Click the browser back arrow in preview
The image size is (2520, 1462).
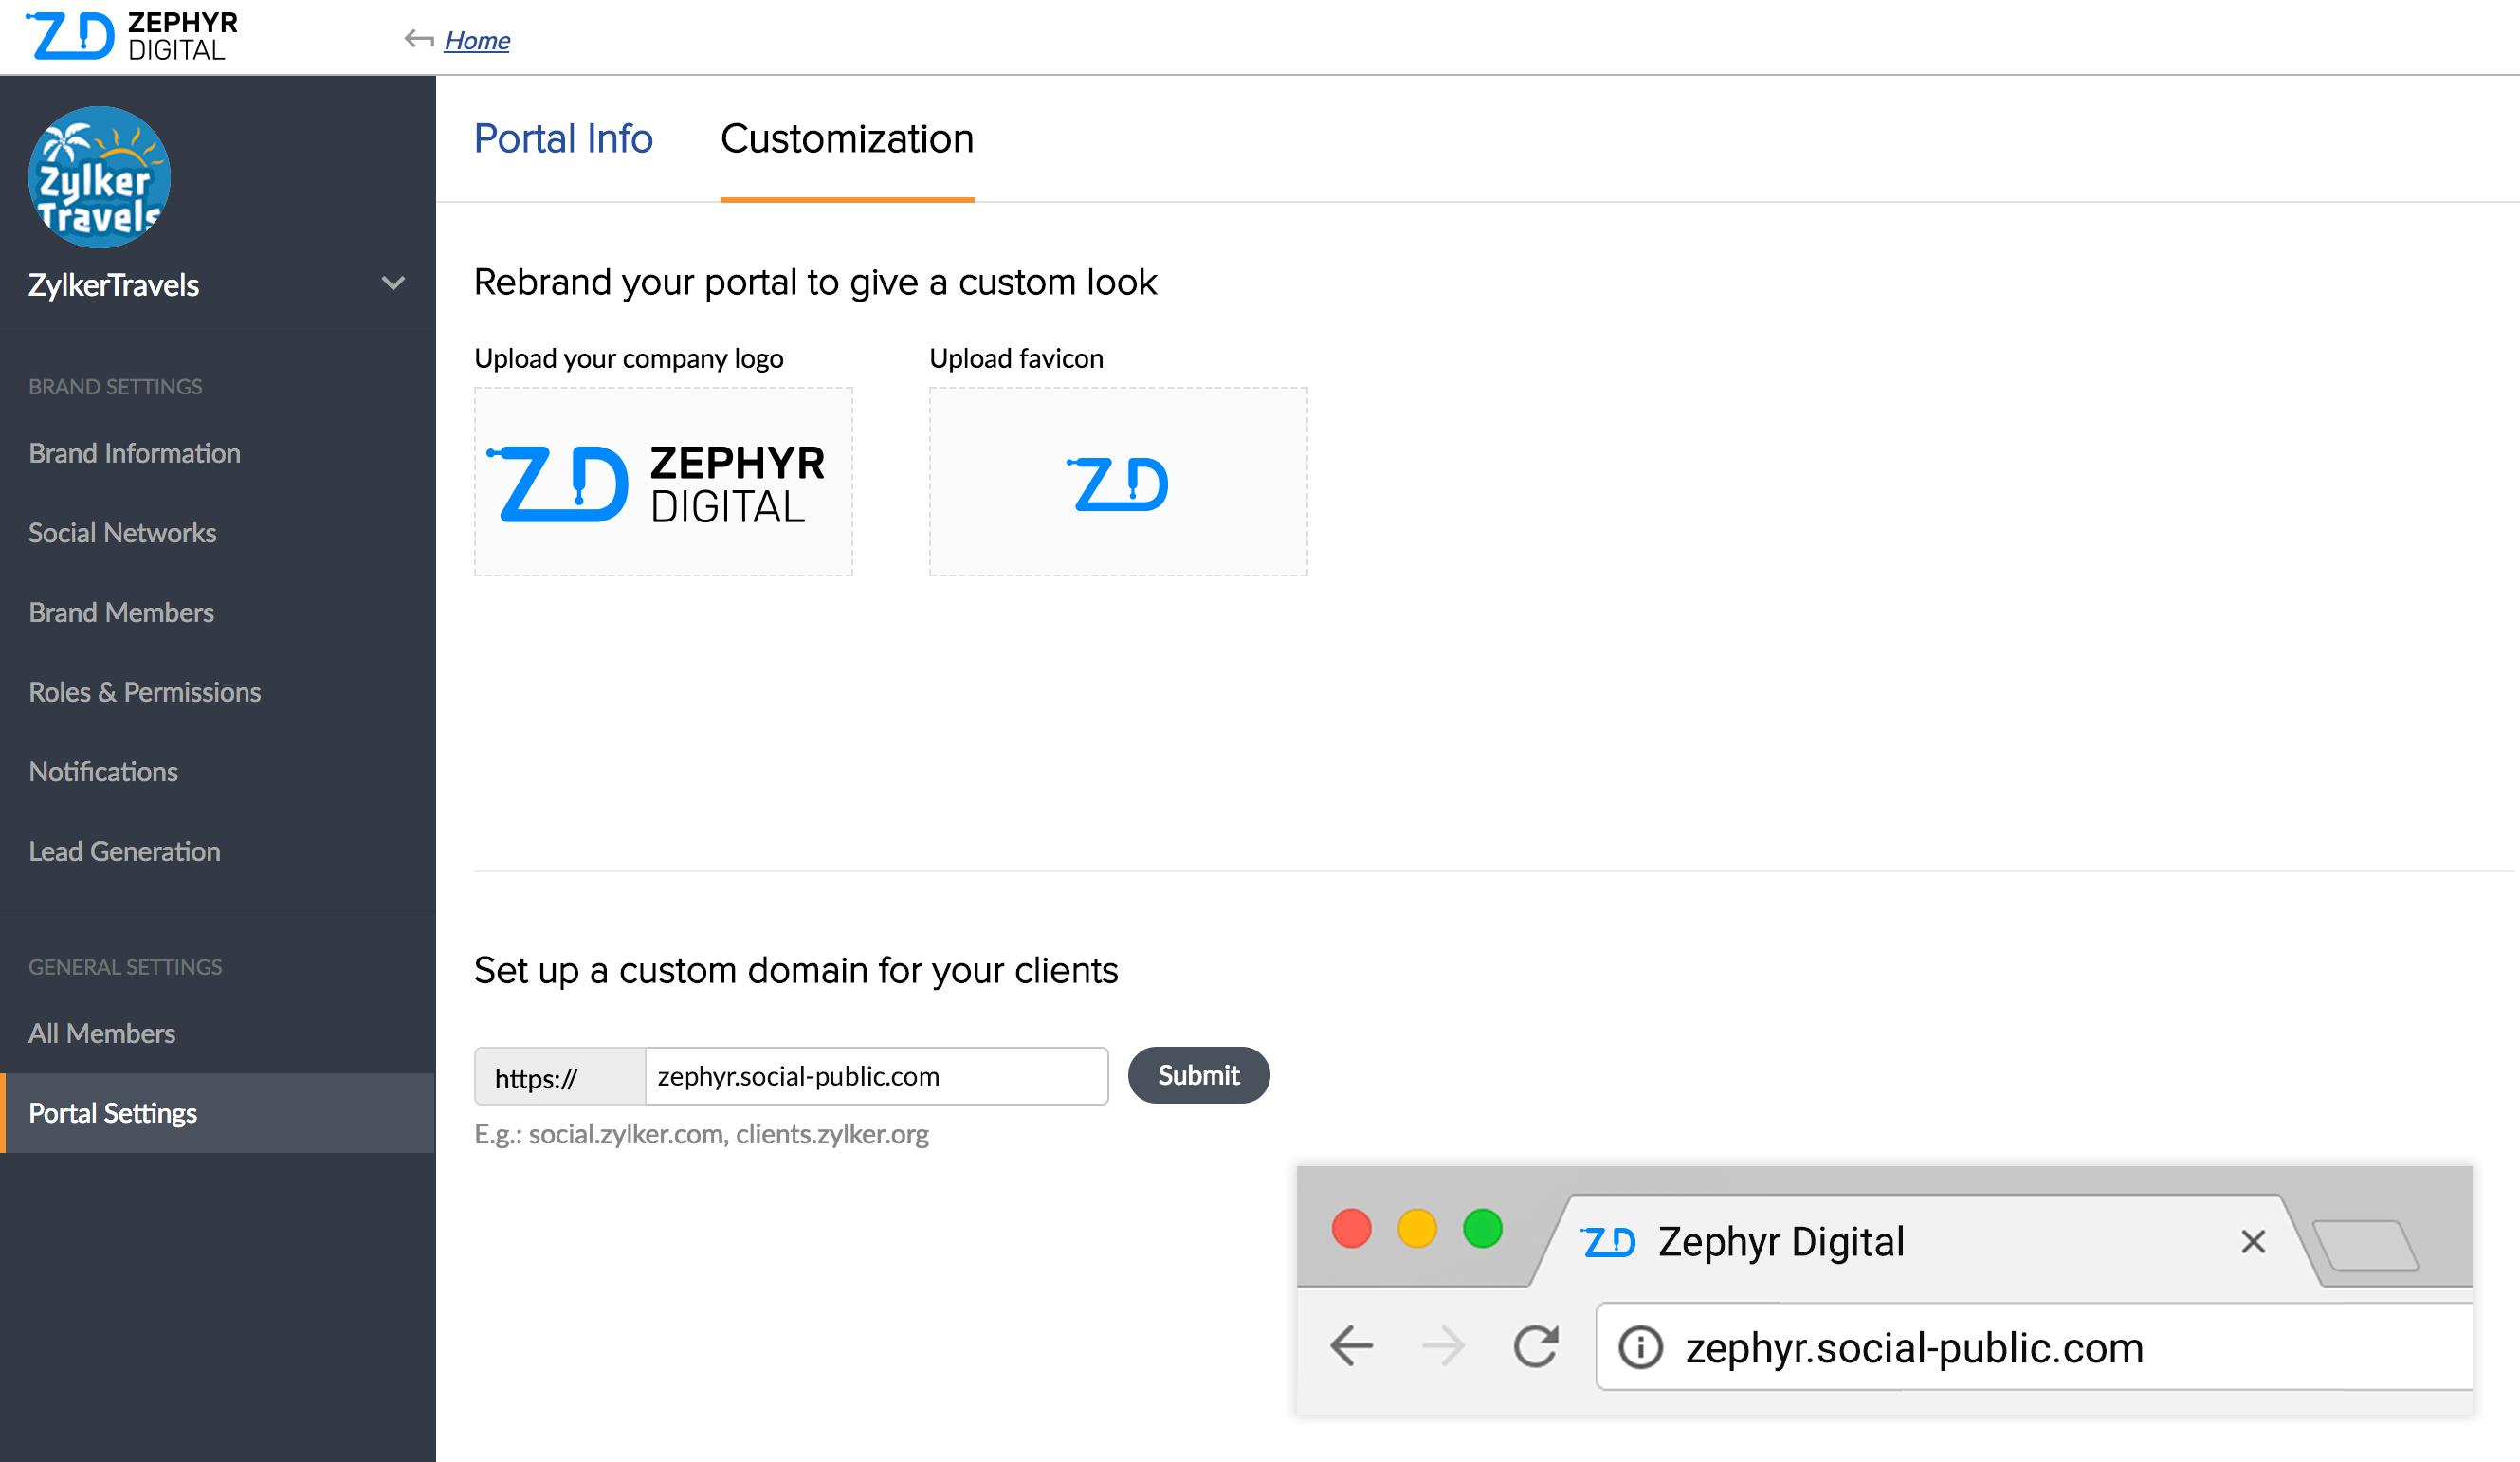(x=1352, y=1346)
